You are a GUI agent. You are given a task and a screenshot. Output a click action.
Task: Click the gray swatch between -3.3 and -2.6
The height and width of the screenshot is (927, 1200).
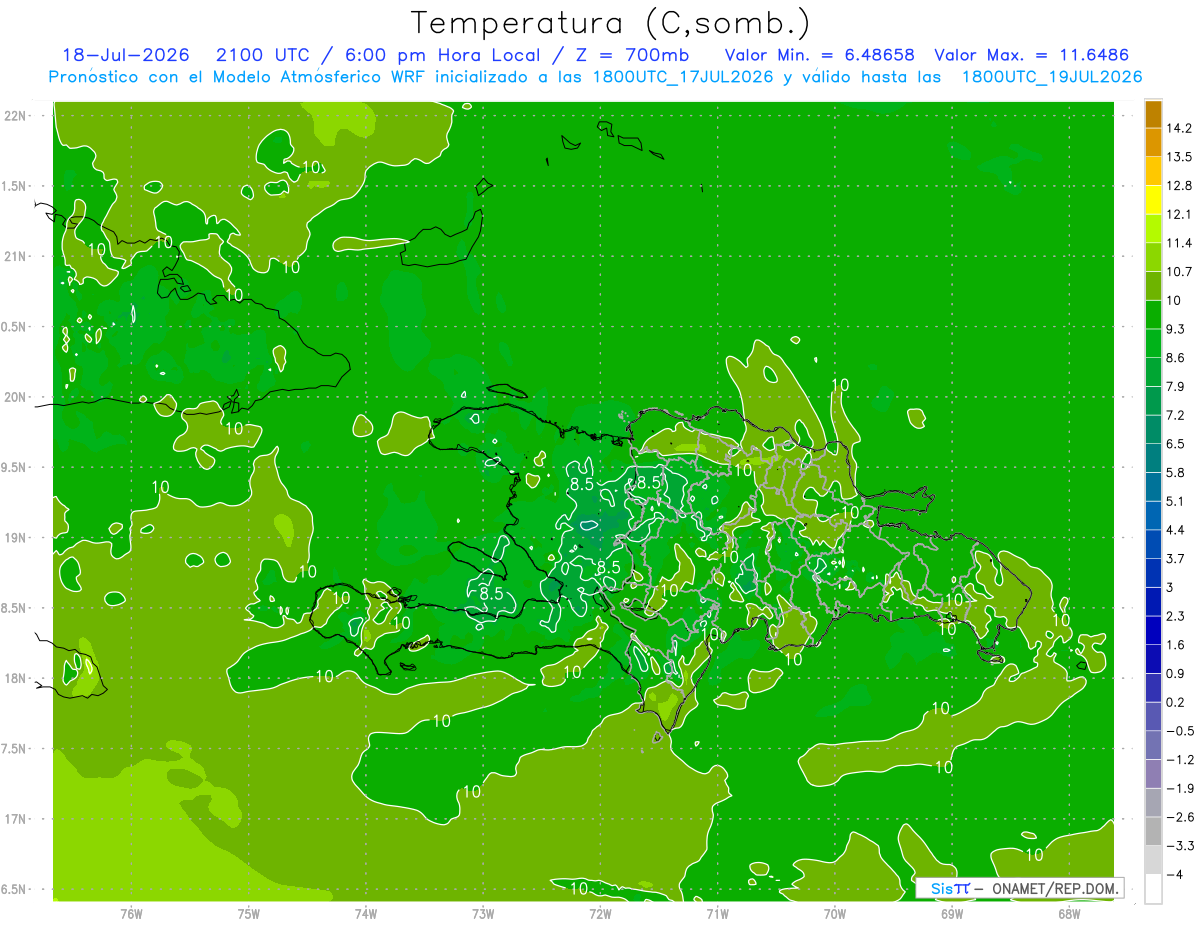1153,832
